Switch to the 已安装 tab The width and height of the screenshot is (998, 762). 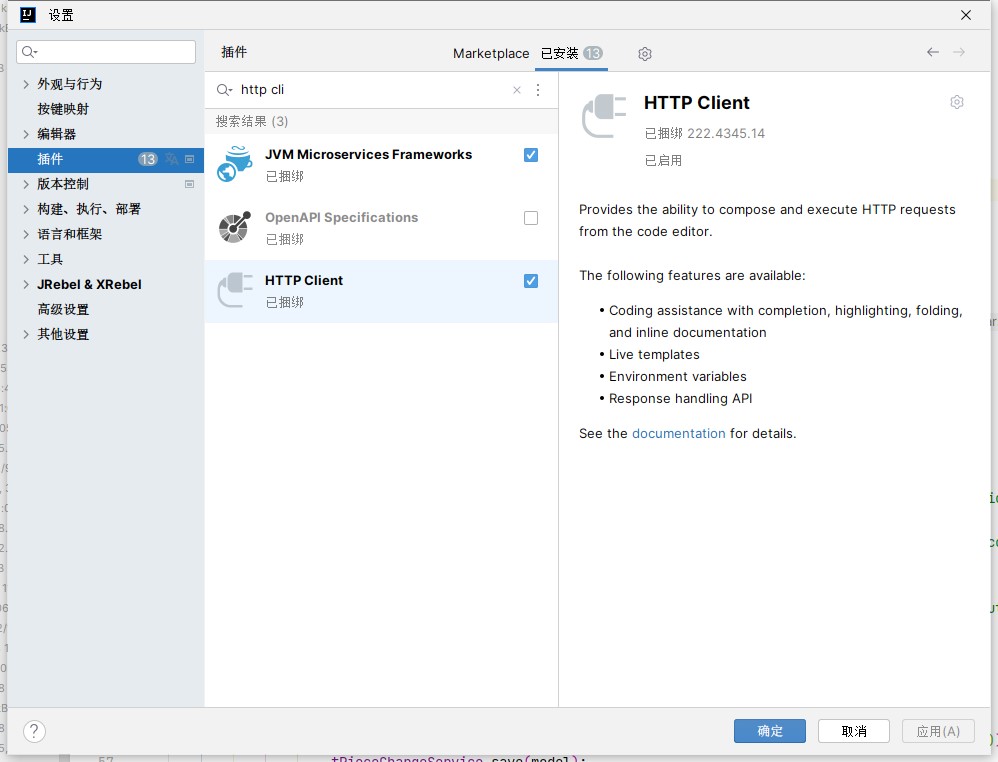pyautogui.click(x=571, y=53)
